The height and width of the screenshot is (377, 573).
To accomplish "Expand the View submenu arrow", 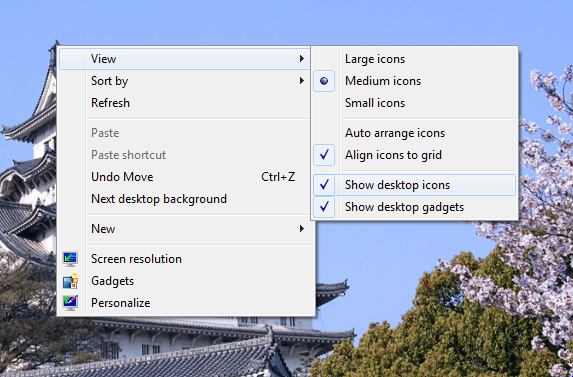I will pos(301,58).
